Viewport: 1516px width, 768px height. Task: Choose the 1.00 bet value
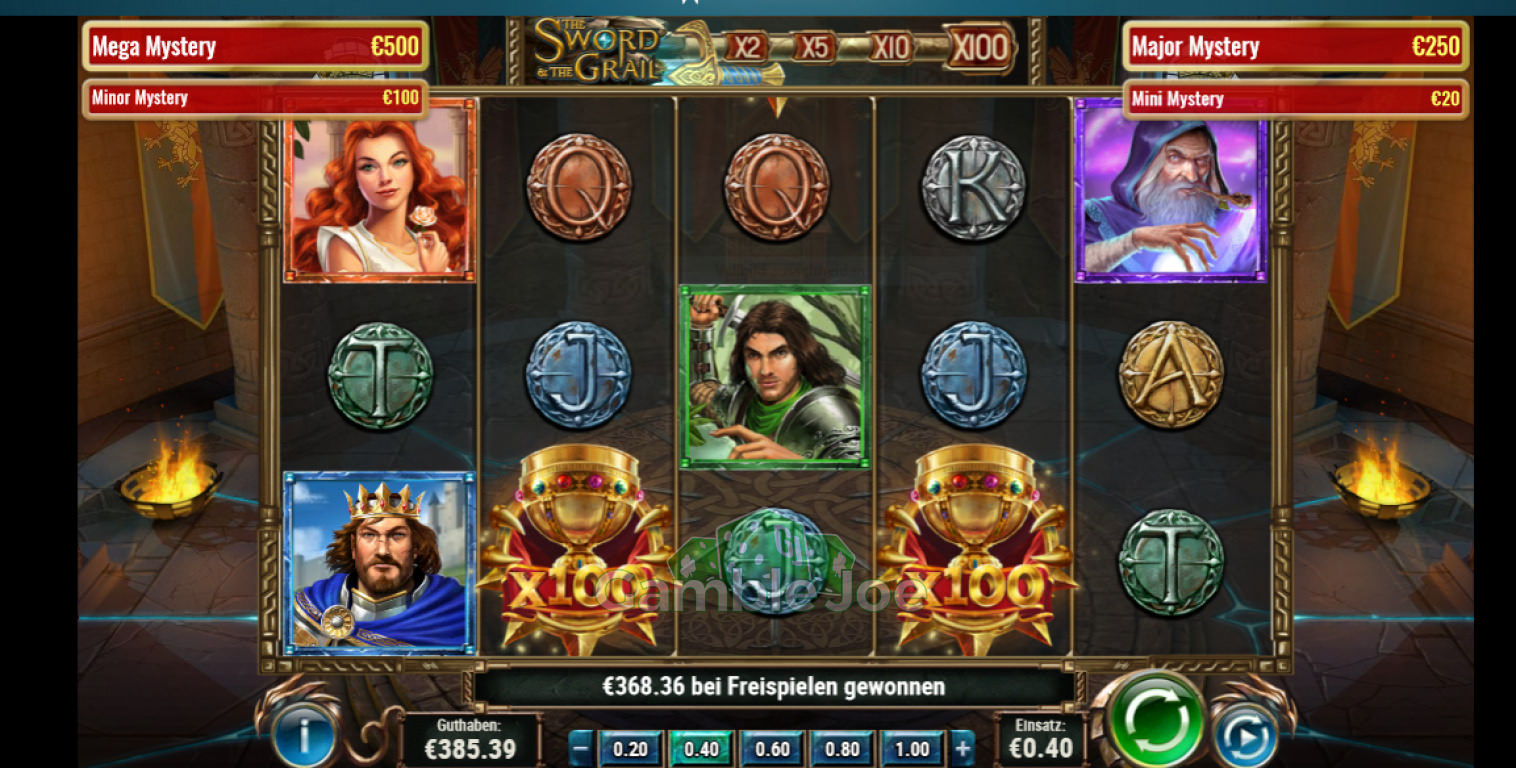[911, 748]
